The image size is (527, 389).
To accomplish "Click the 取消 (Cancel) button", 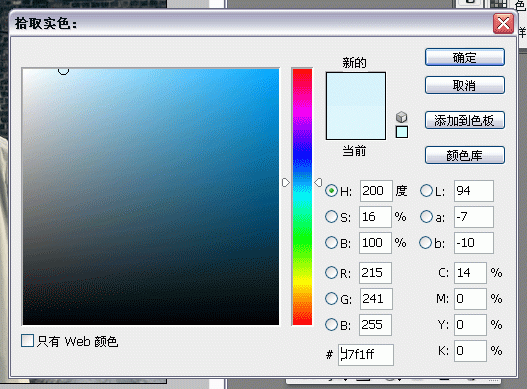I will [464, 85].
